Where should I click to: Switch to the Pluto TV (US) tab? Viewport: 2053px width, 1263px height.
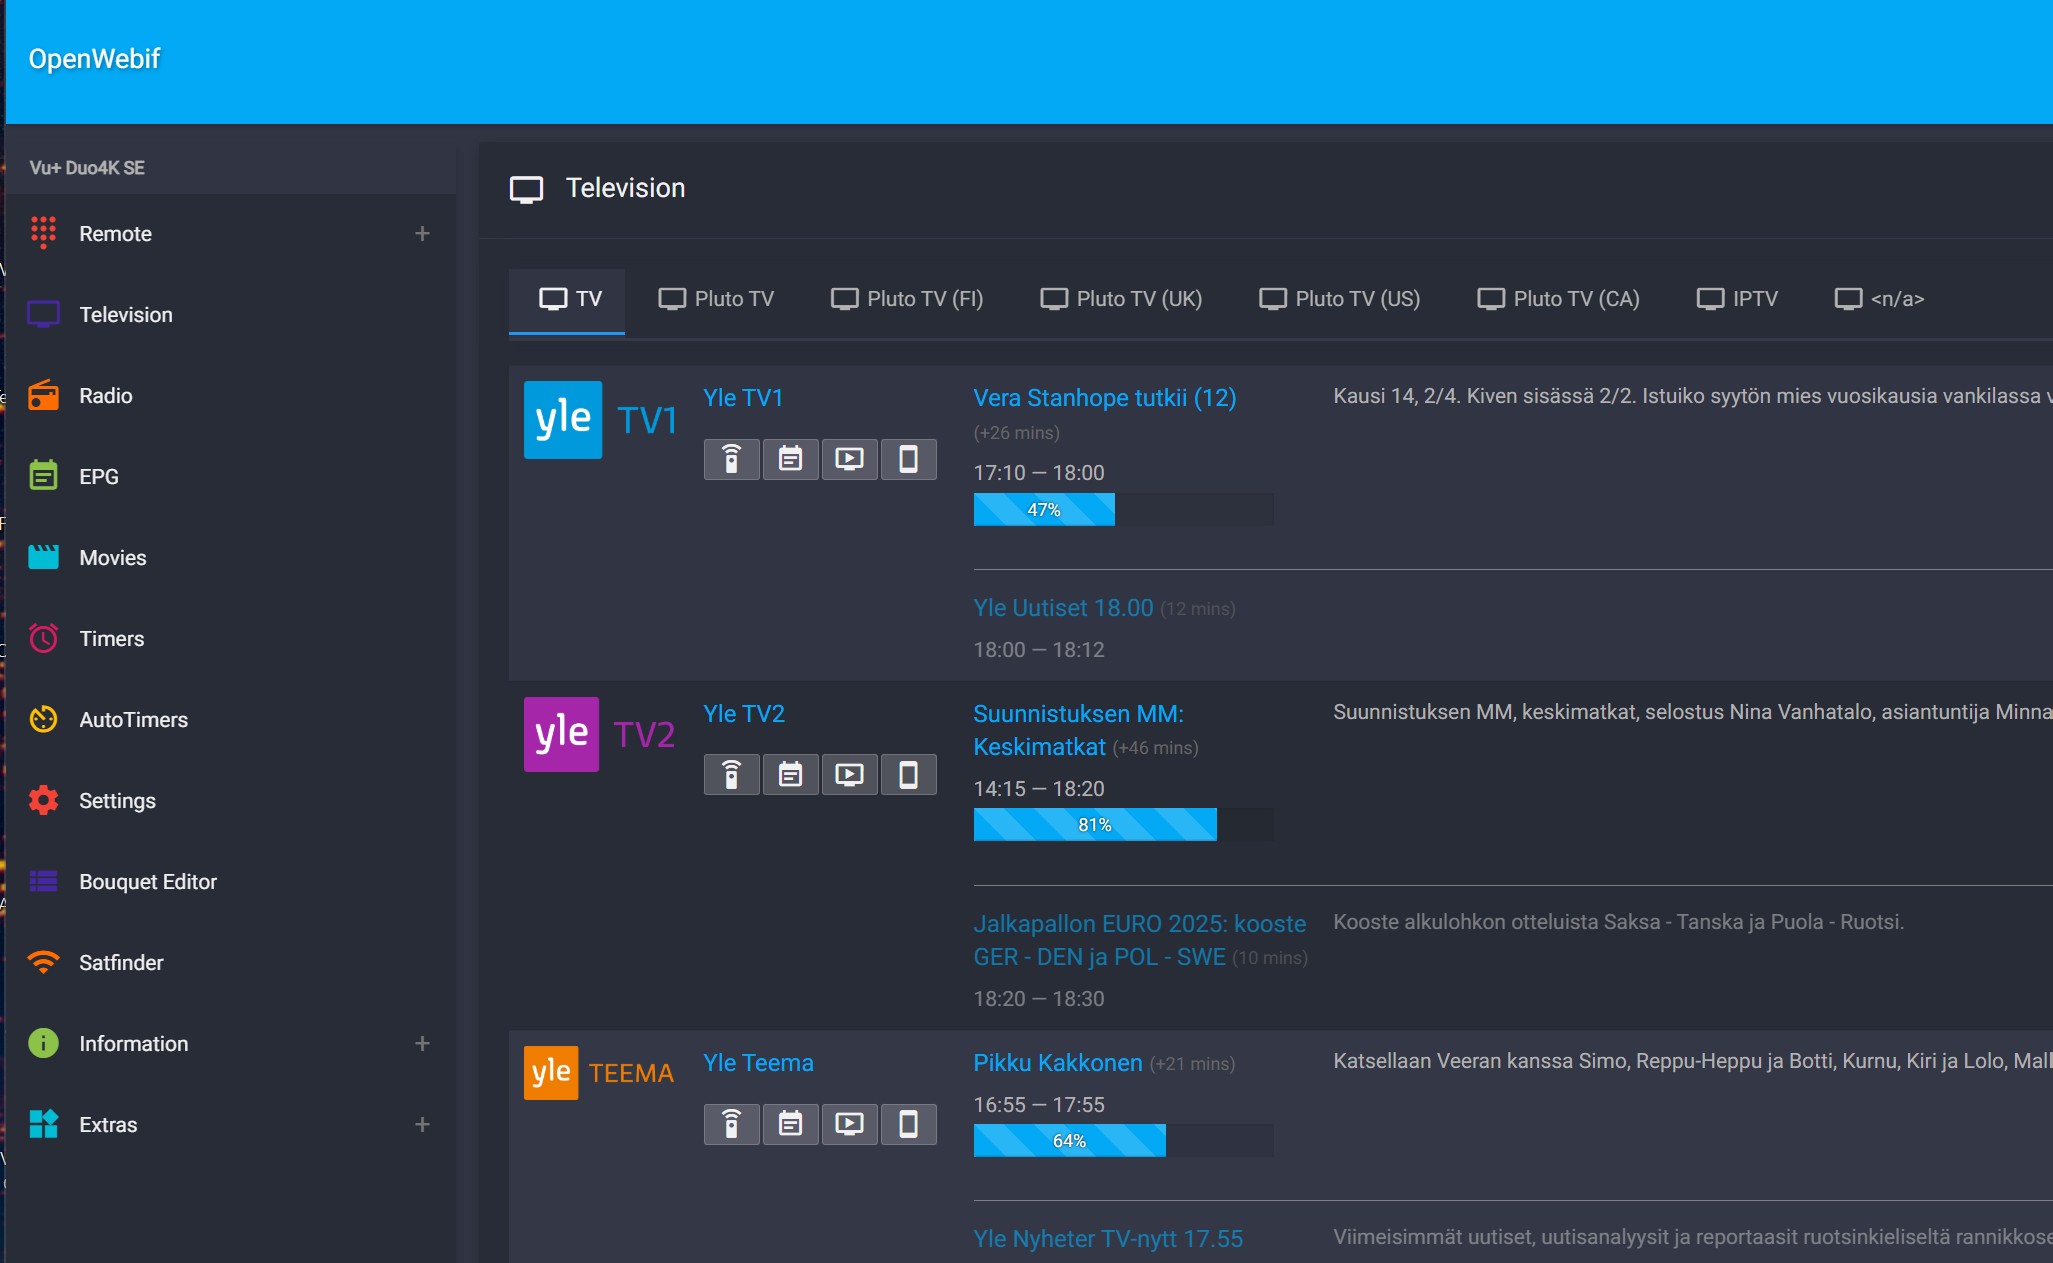1339,299
